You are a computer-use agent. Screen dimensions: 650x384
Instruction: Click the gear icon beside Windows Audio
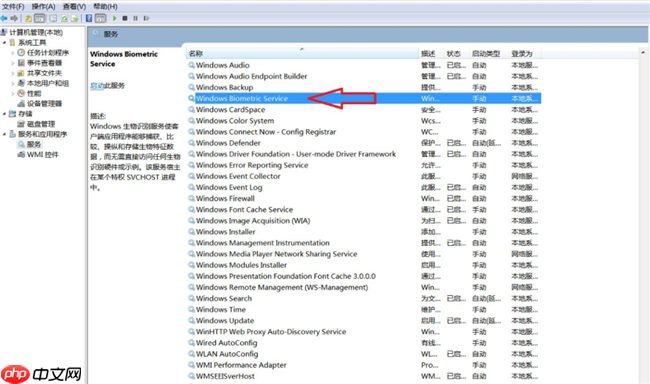click(x=192, y=65)
